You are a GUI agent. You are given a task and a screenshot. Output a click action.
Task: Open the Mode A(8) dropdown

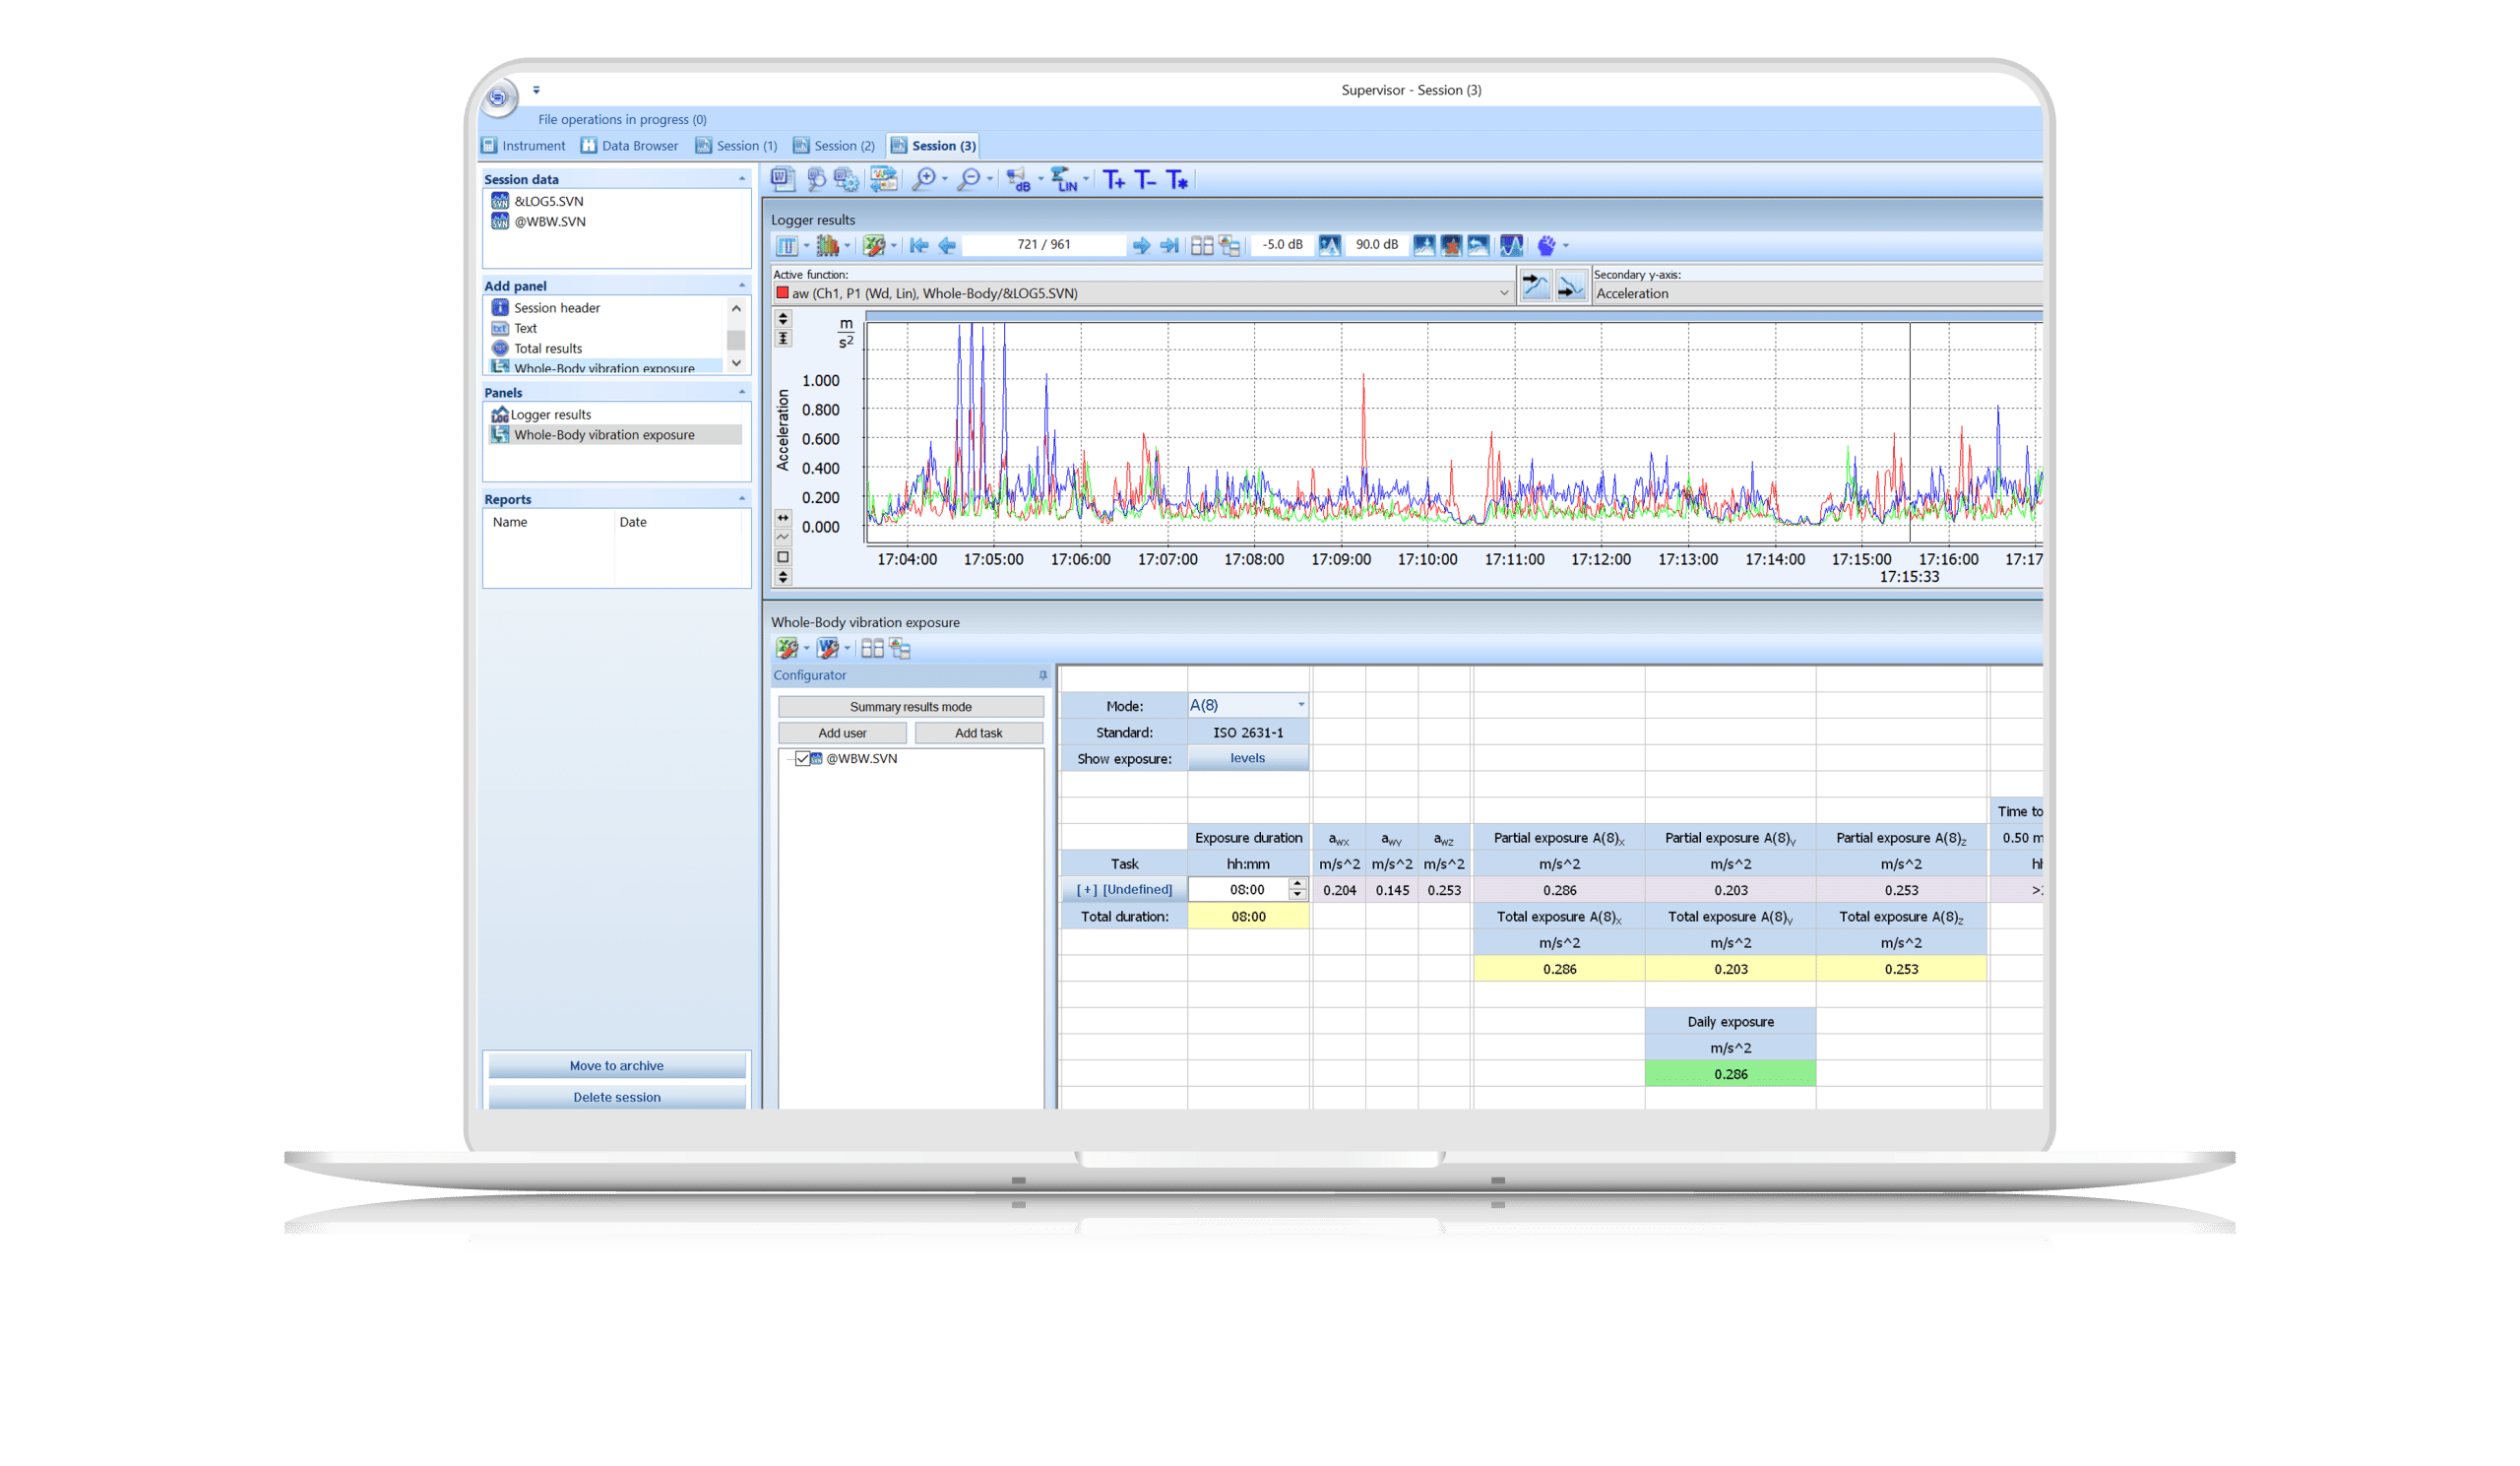point(1300,705)
